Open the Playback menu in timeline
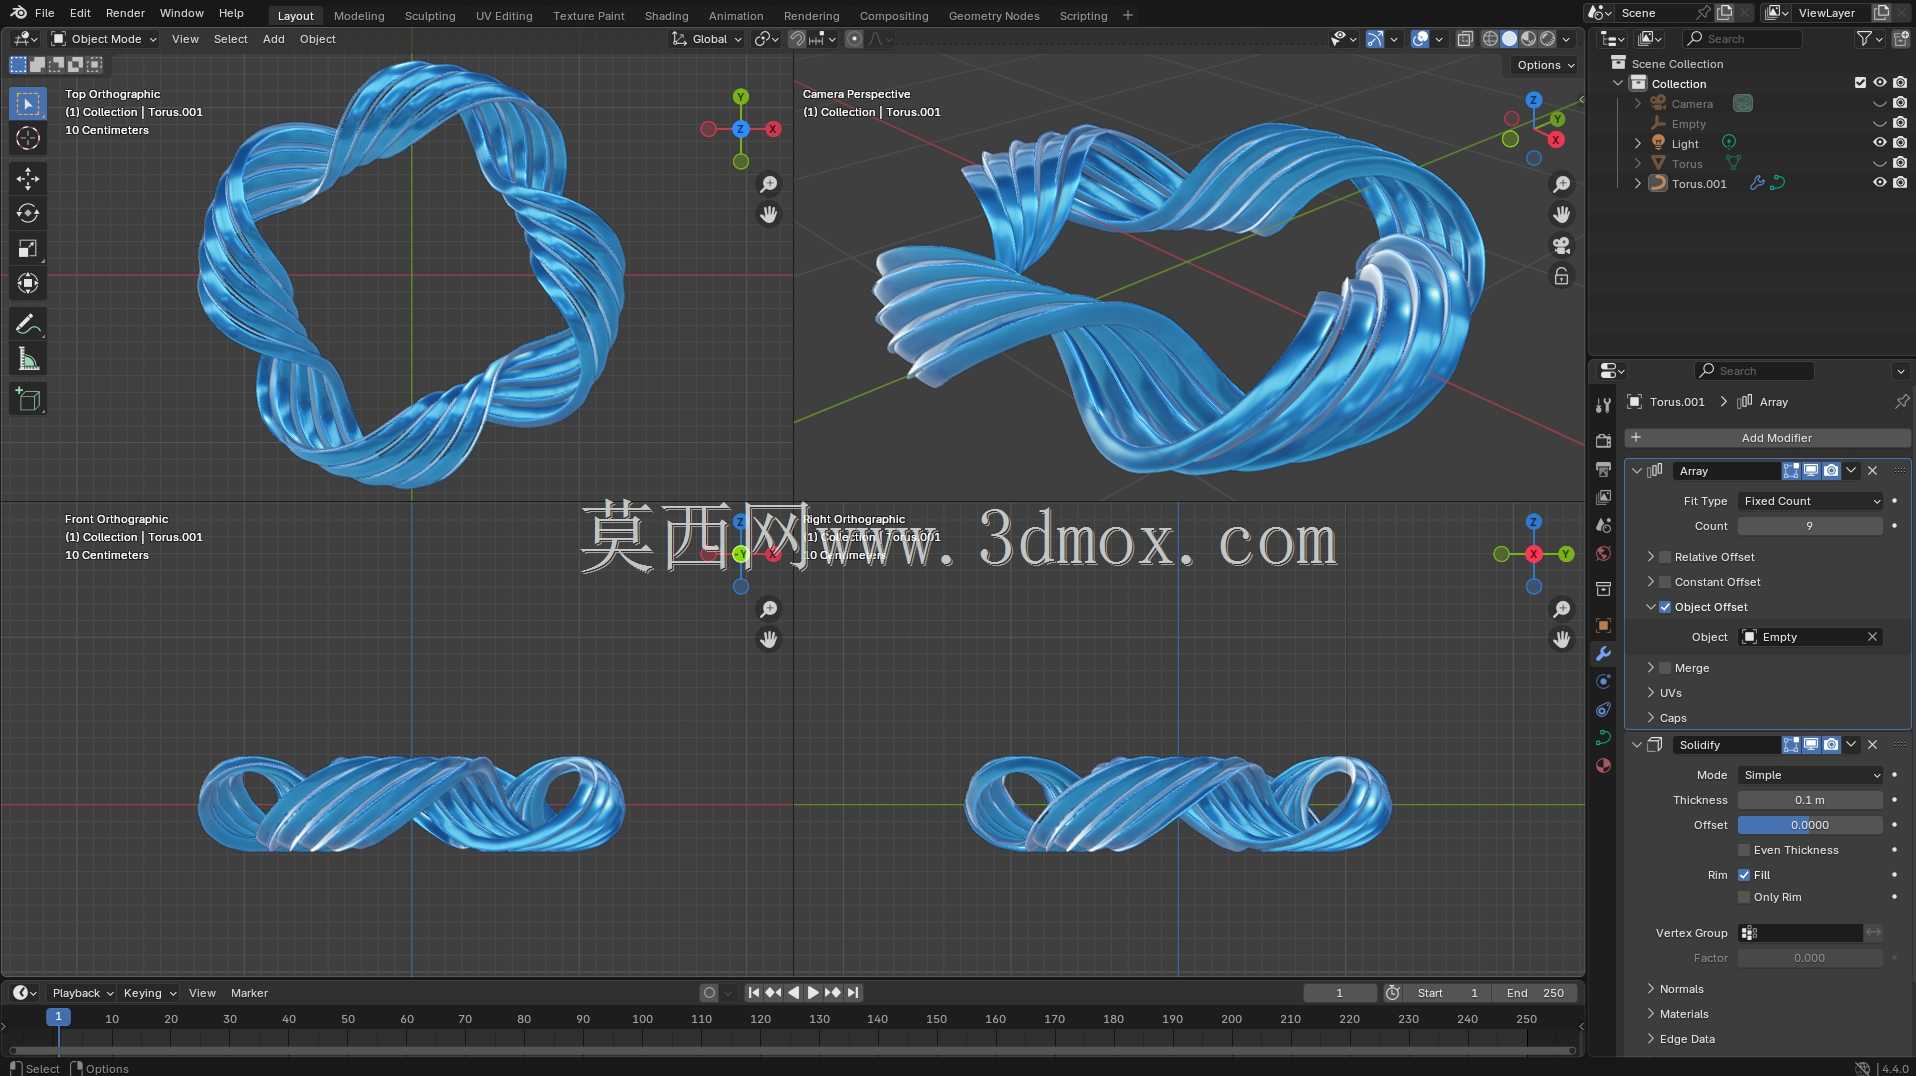This screenshot has width=1916, height=1076. 82,993
